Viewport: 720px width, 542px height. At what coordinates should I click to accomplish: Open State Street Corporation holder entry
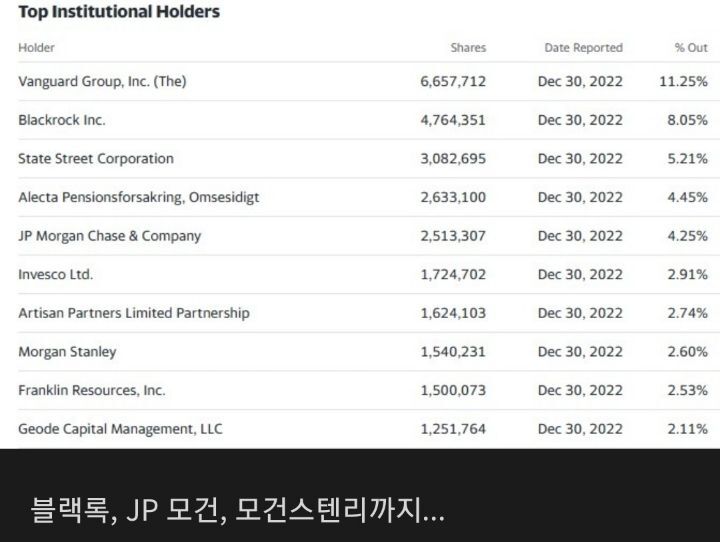[x=96, y=158]
